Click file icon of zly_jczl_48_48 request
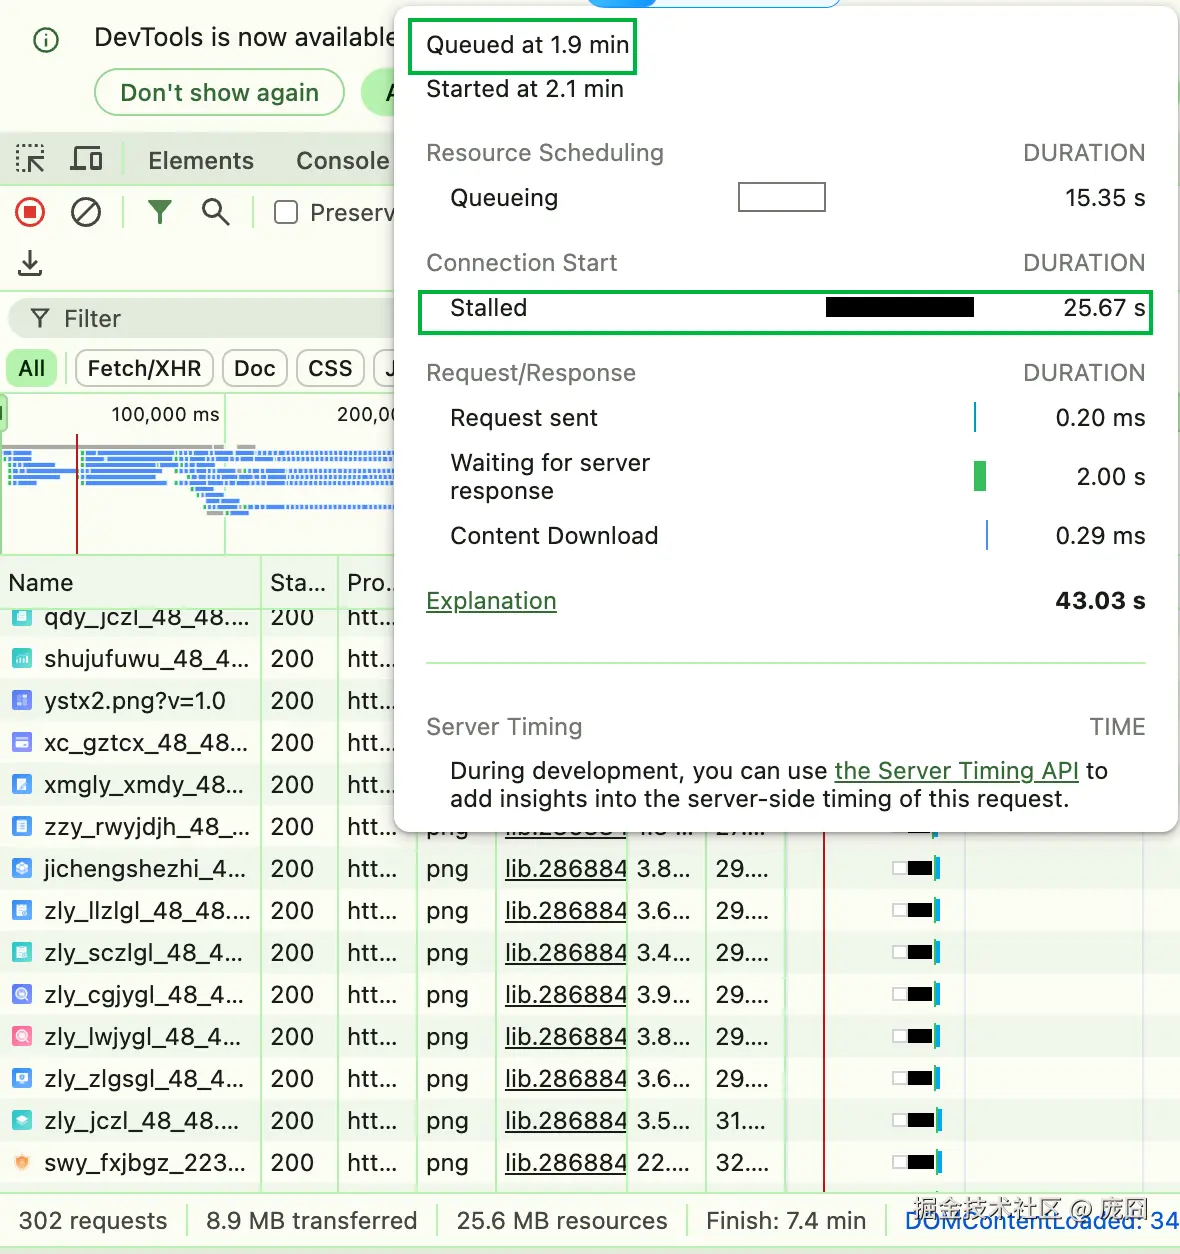 (21, 1121)
